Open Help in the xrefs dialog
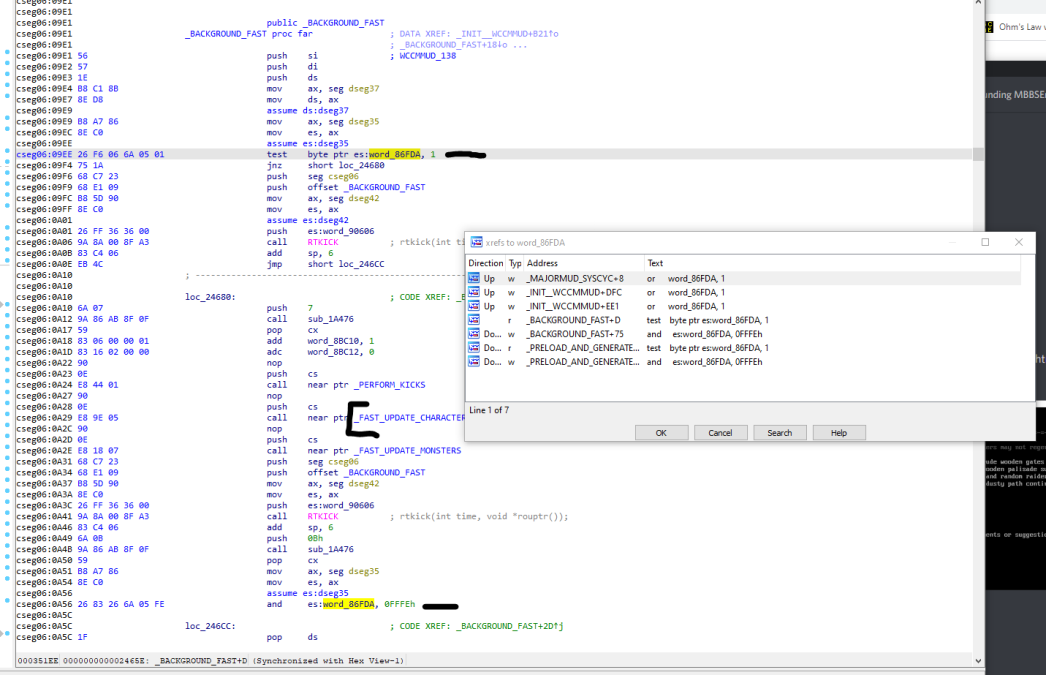1046x675 pixels. 839,433
